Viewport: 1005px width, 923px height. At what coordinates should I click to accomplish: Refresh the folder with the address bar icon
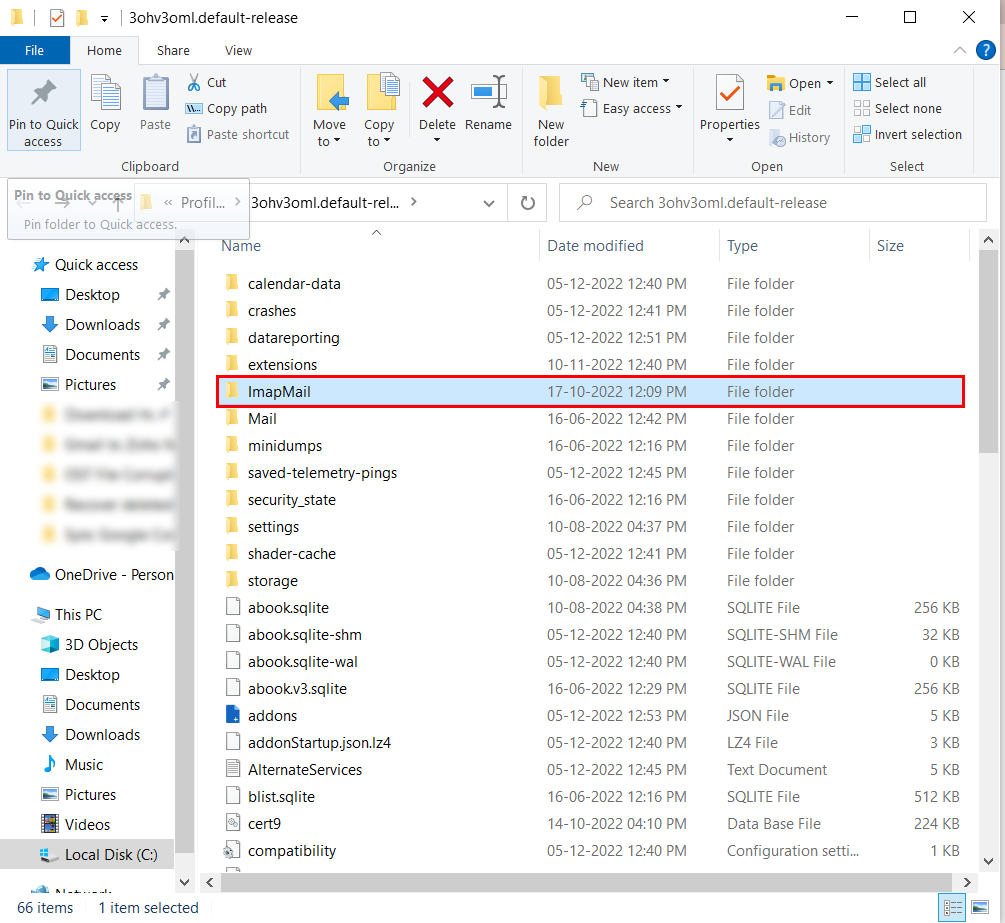point(527,202)
